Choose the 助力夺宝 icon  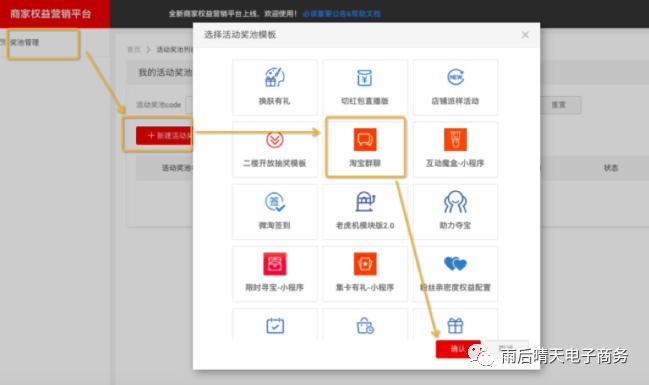[455, 202]
